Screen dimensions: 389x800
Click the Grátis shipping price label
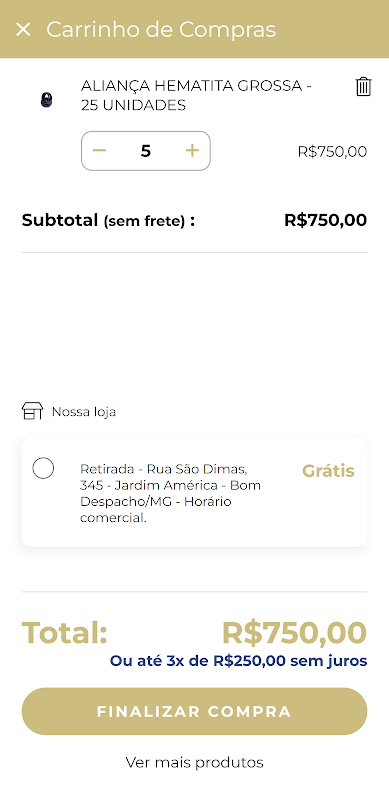coord(328,470)
